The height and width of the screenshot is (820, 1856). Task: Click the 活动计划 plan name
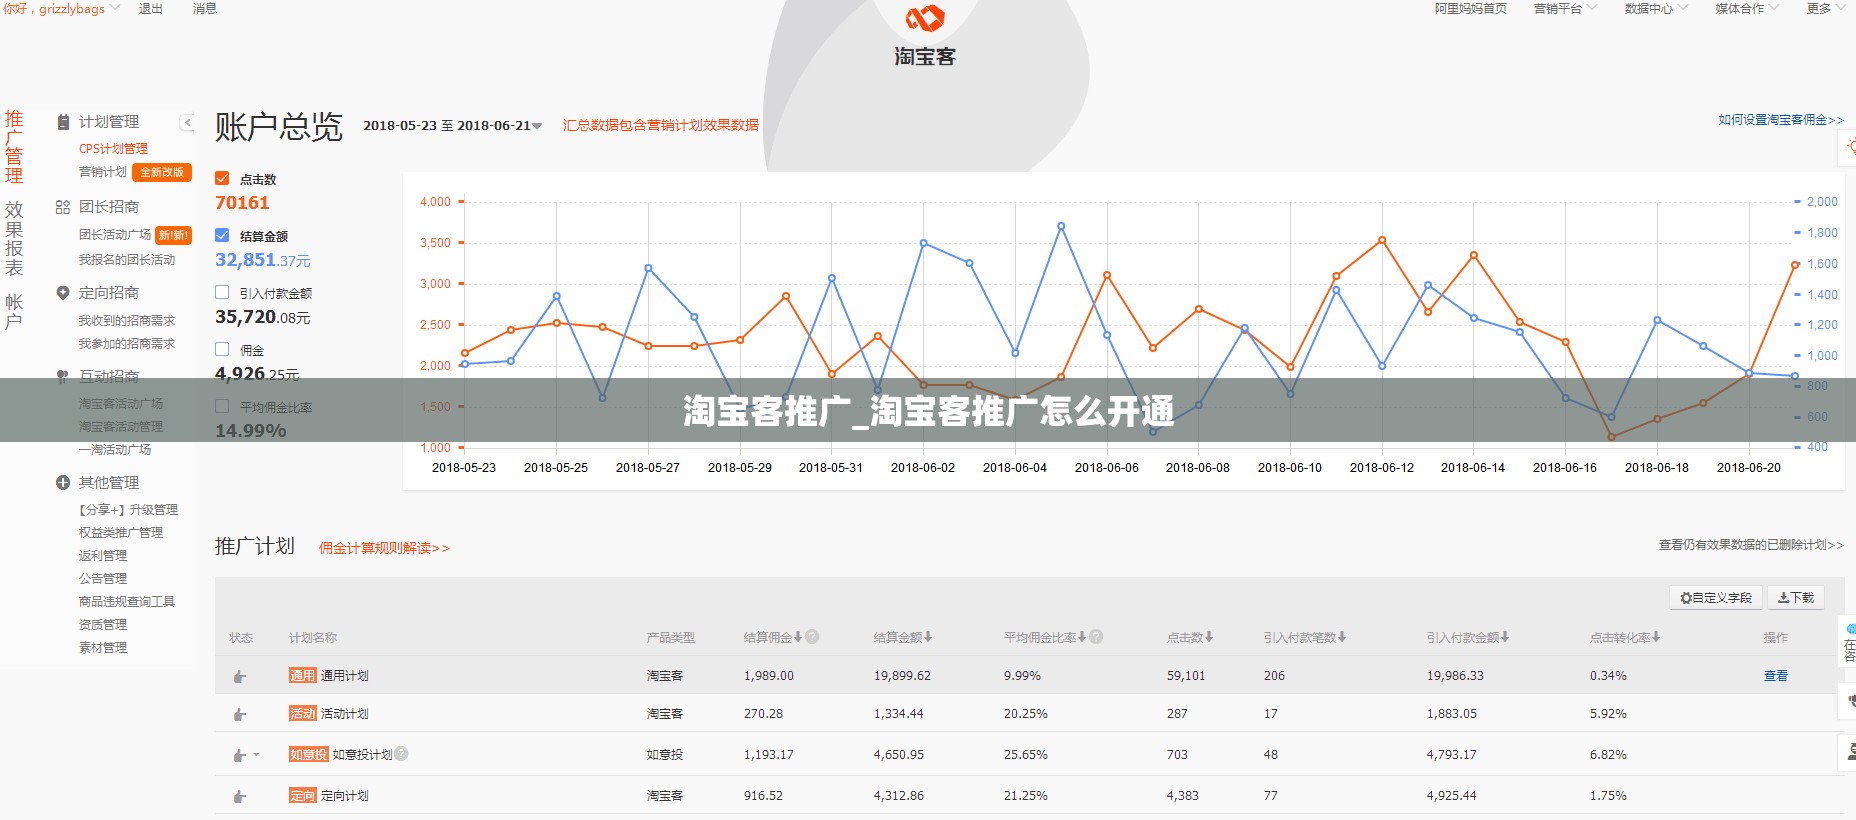coord(344,714)
